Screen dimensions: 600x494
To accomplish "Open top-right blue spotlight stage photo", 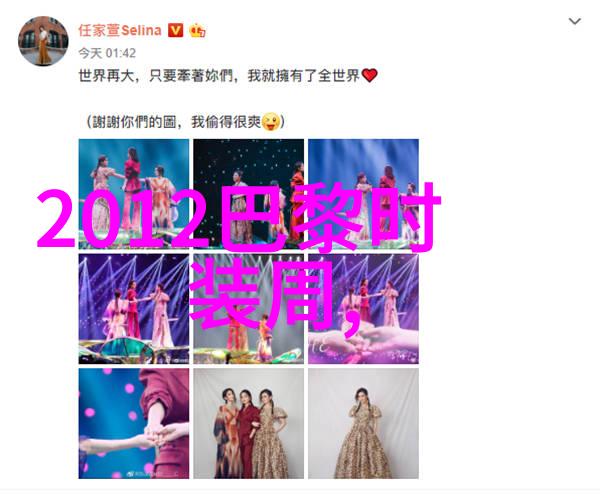I will 364,194.
